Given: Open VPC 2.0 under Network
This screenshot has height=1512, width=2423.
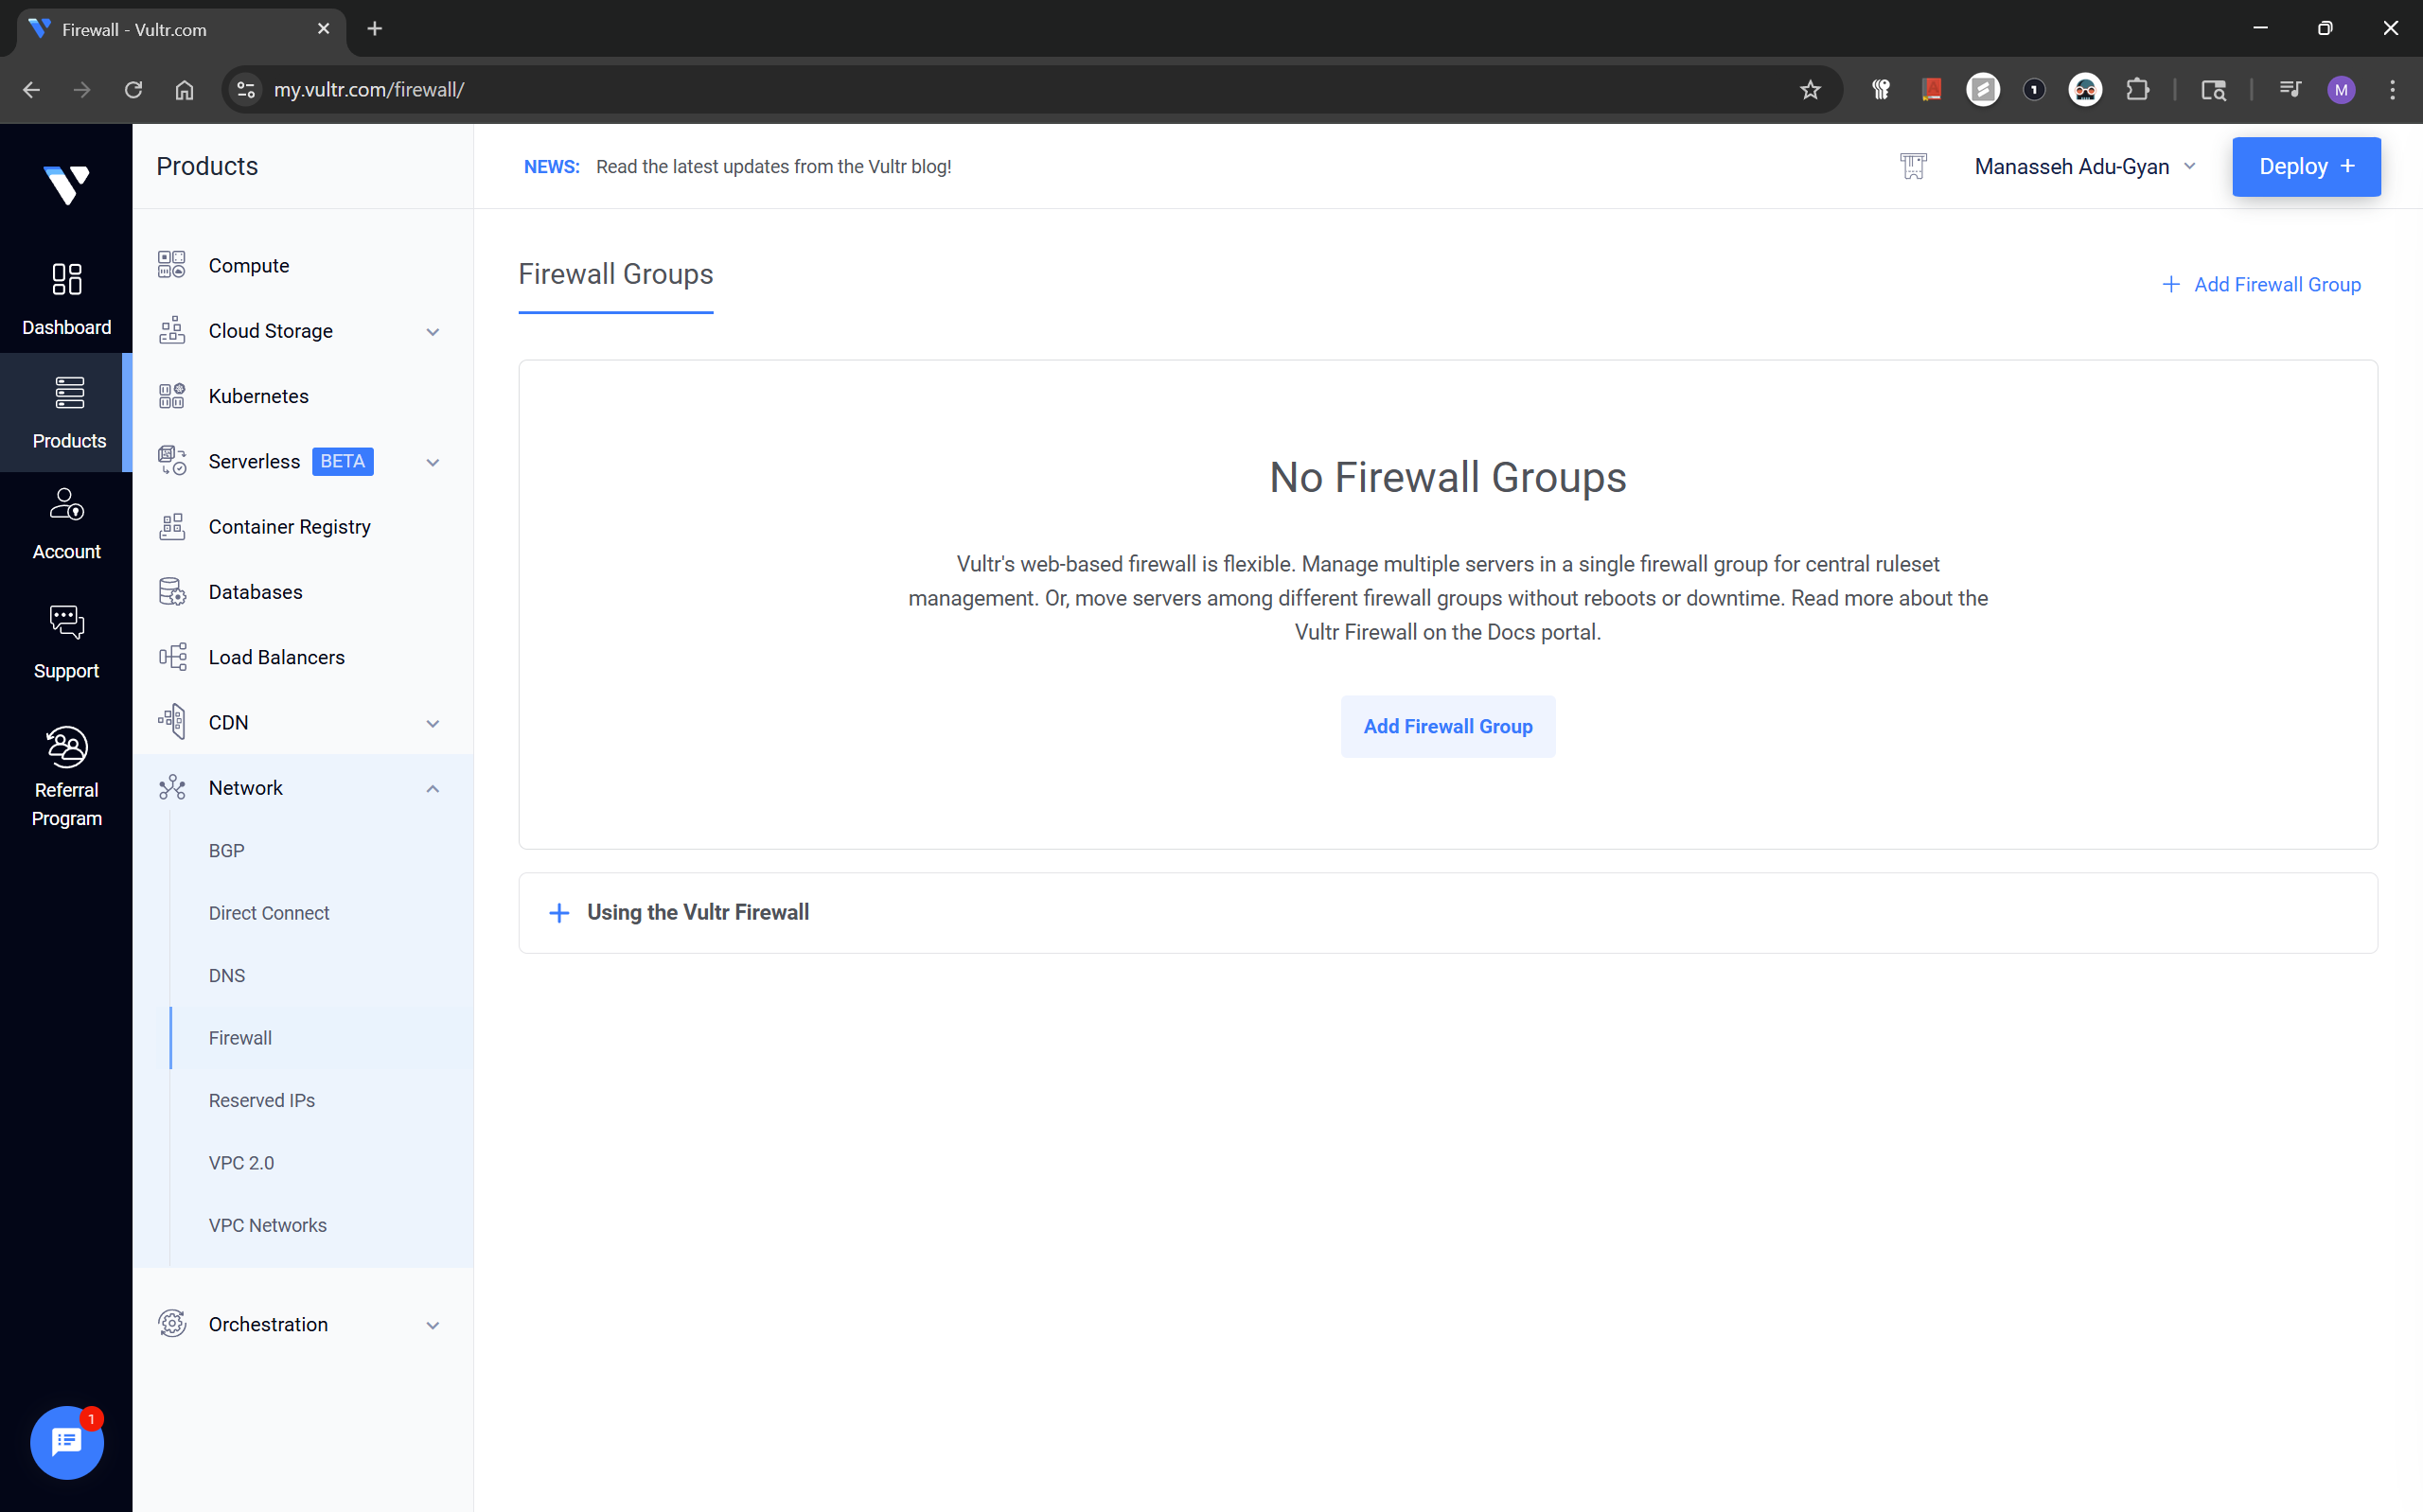Looking at the screenshot, I should coord(241,1162).
